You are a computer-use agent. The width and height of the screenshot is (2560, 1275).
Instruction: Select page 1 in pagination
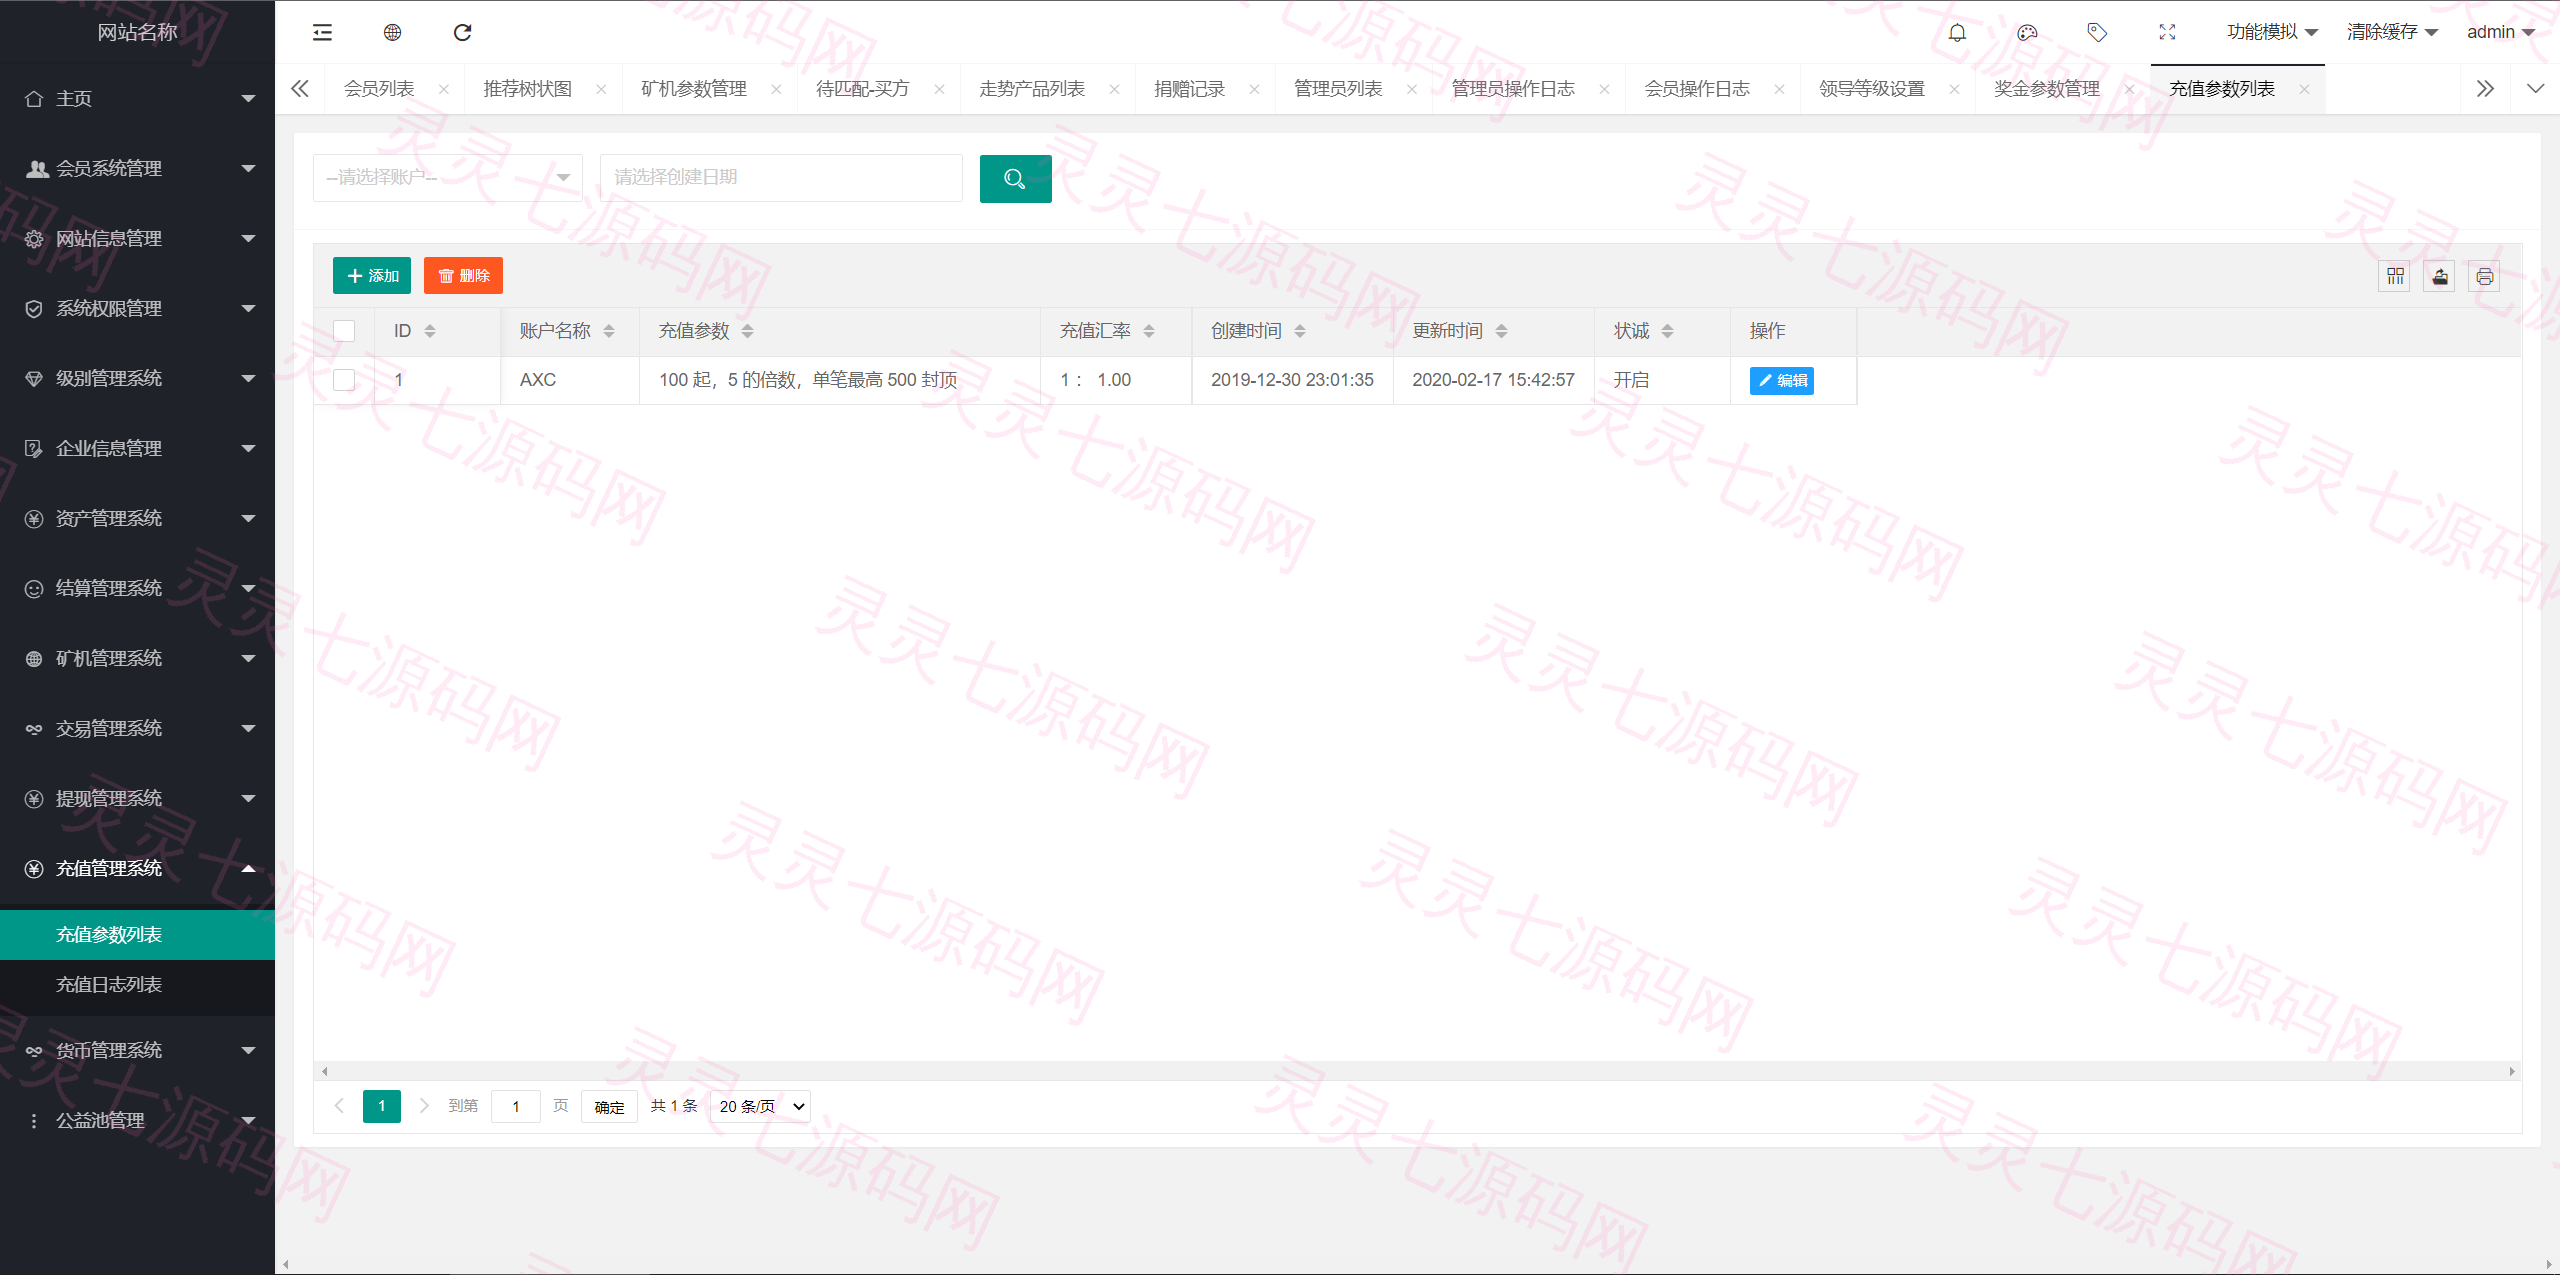click(382, 1106)
